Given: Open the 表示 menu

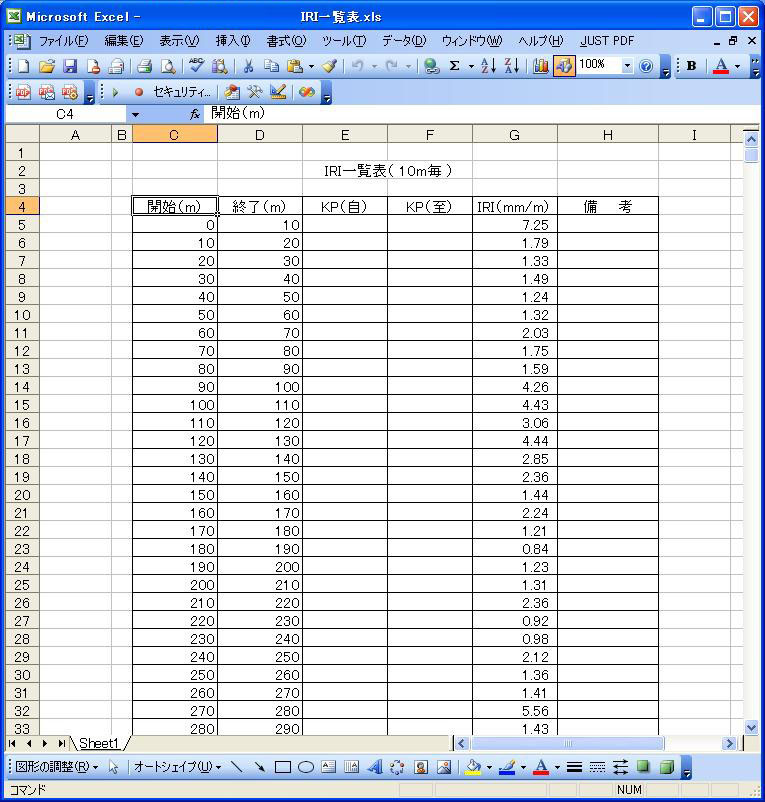Looking at the screenshot, I should pyautogui.click(x=179, y=41).
